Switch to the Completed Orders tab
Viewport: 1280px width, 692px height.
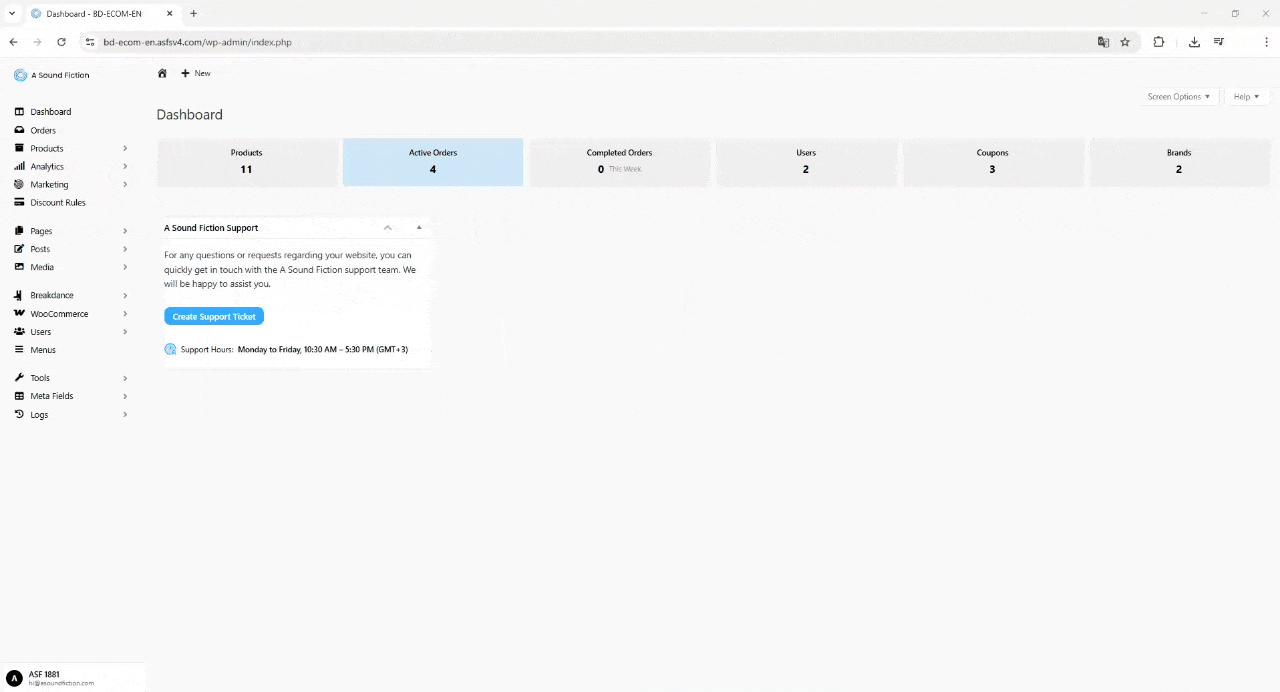coord(619,161)
